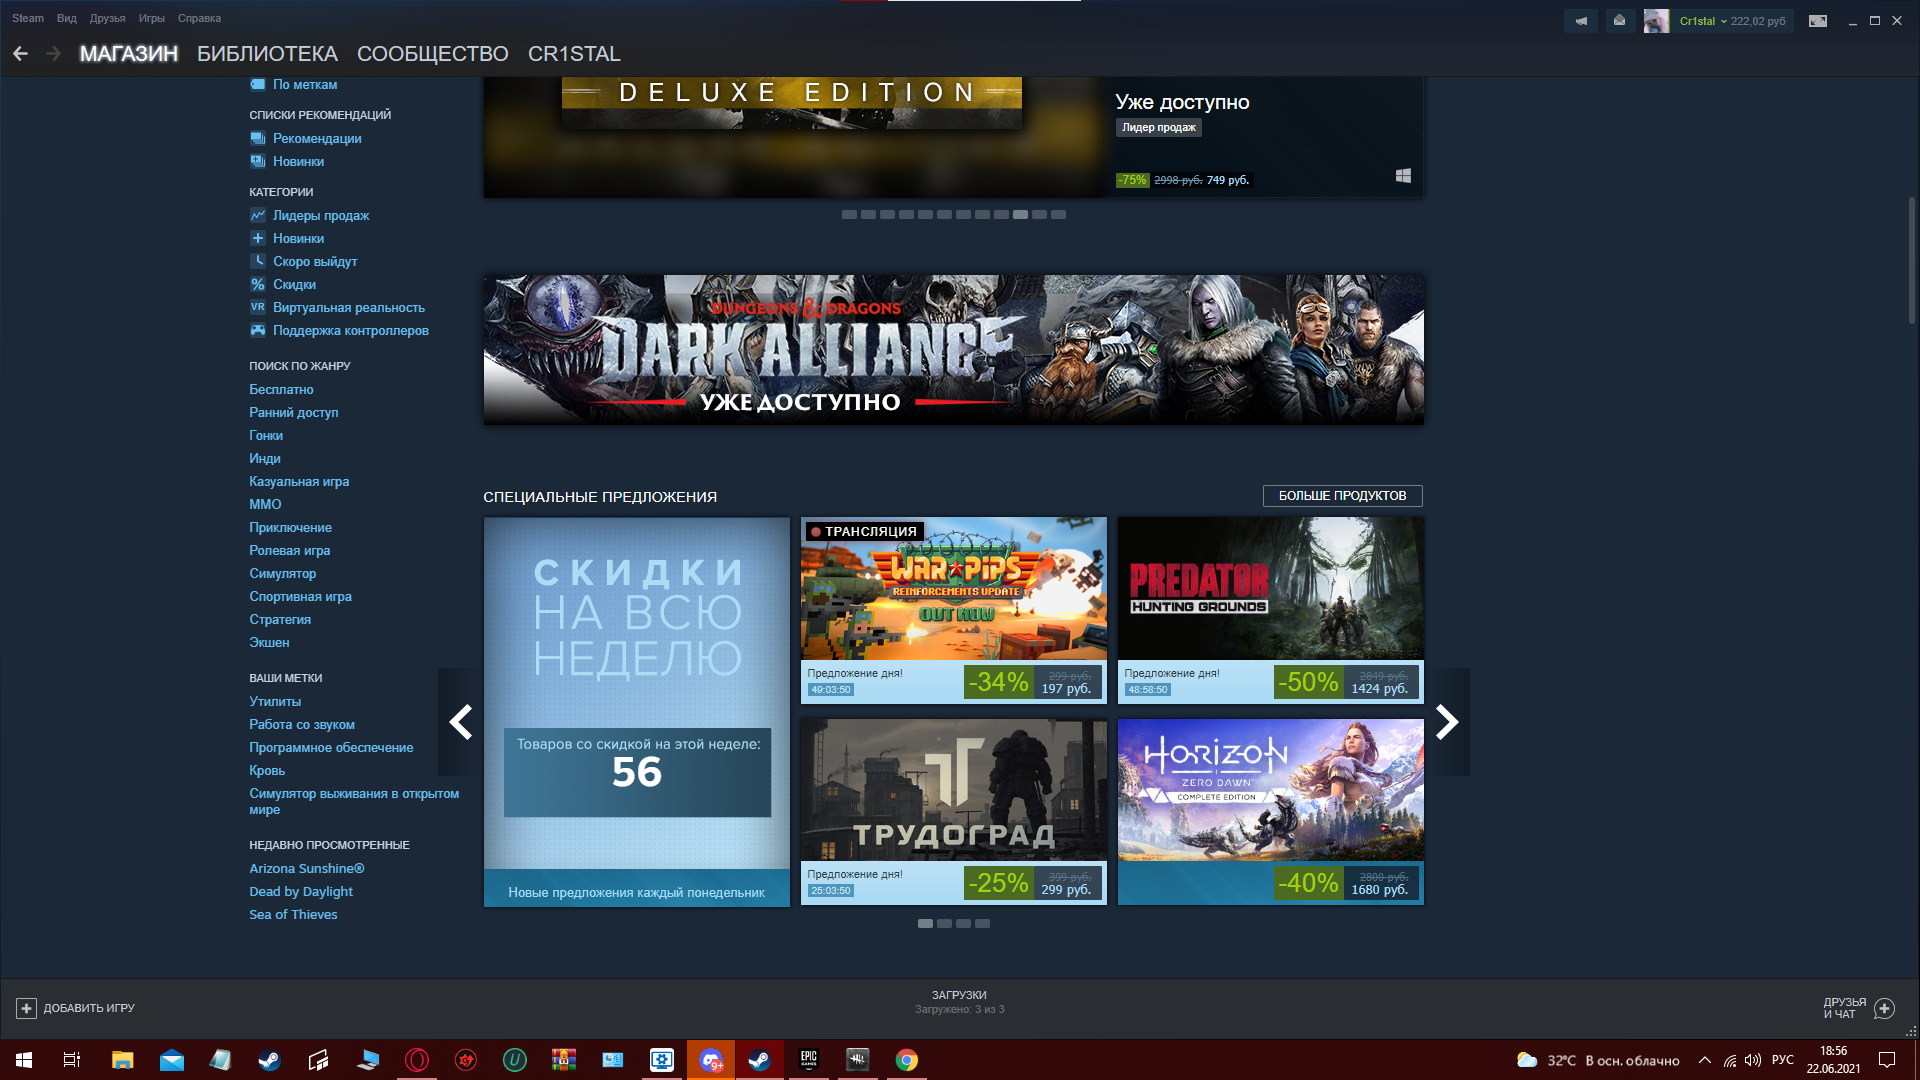Open the Трудоград daily deal
Viewport: 1920px width, 1080px height.
954,812
